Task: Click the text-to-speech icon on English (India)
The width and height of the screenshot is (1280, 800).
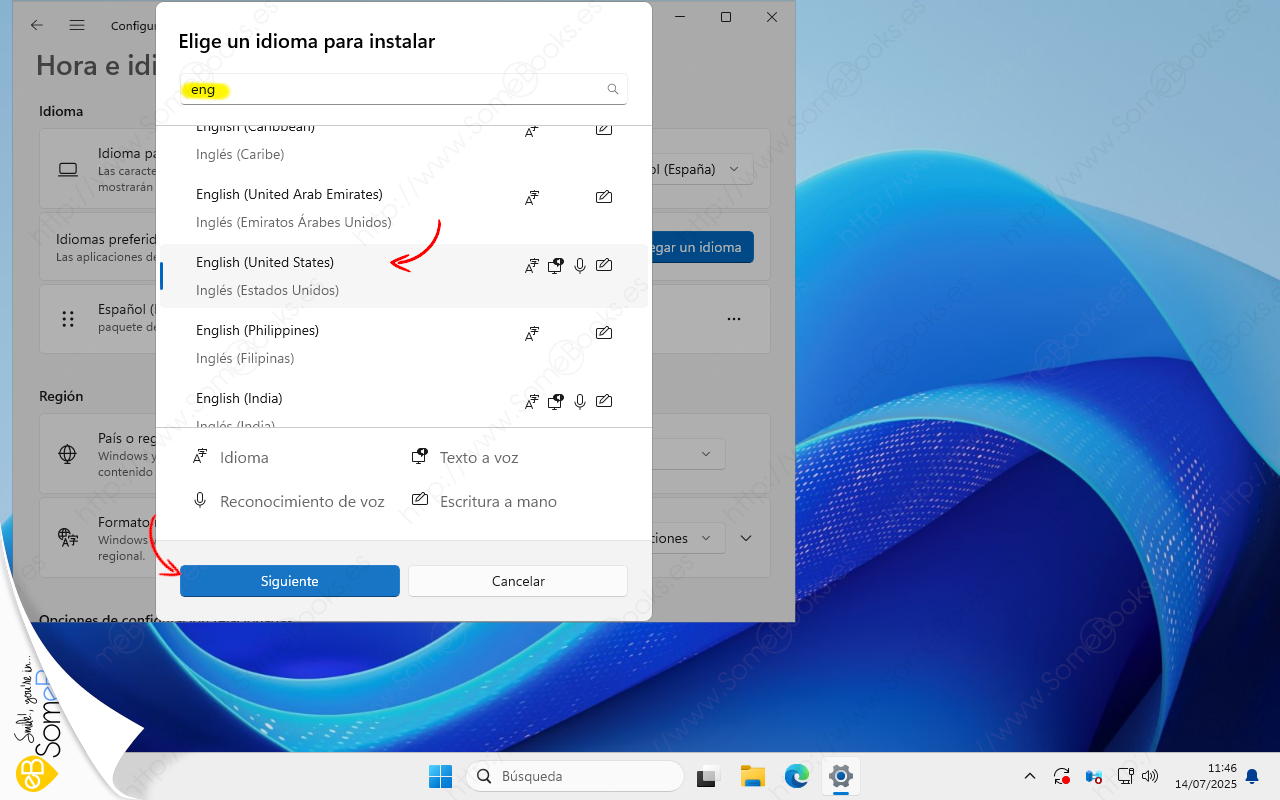Action: [x=556, y=402]
